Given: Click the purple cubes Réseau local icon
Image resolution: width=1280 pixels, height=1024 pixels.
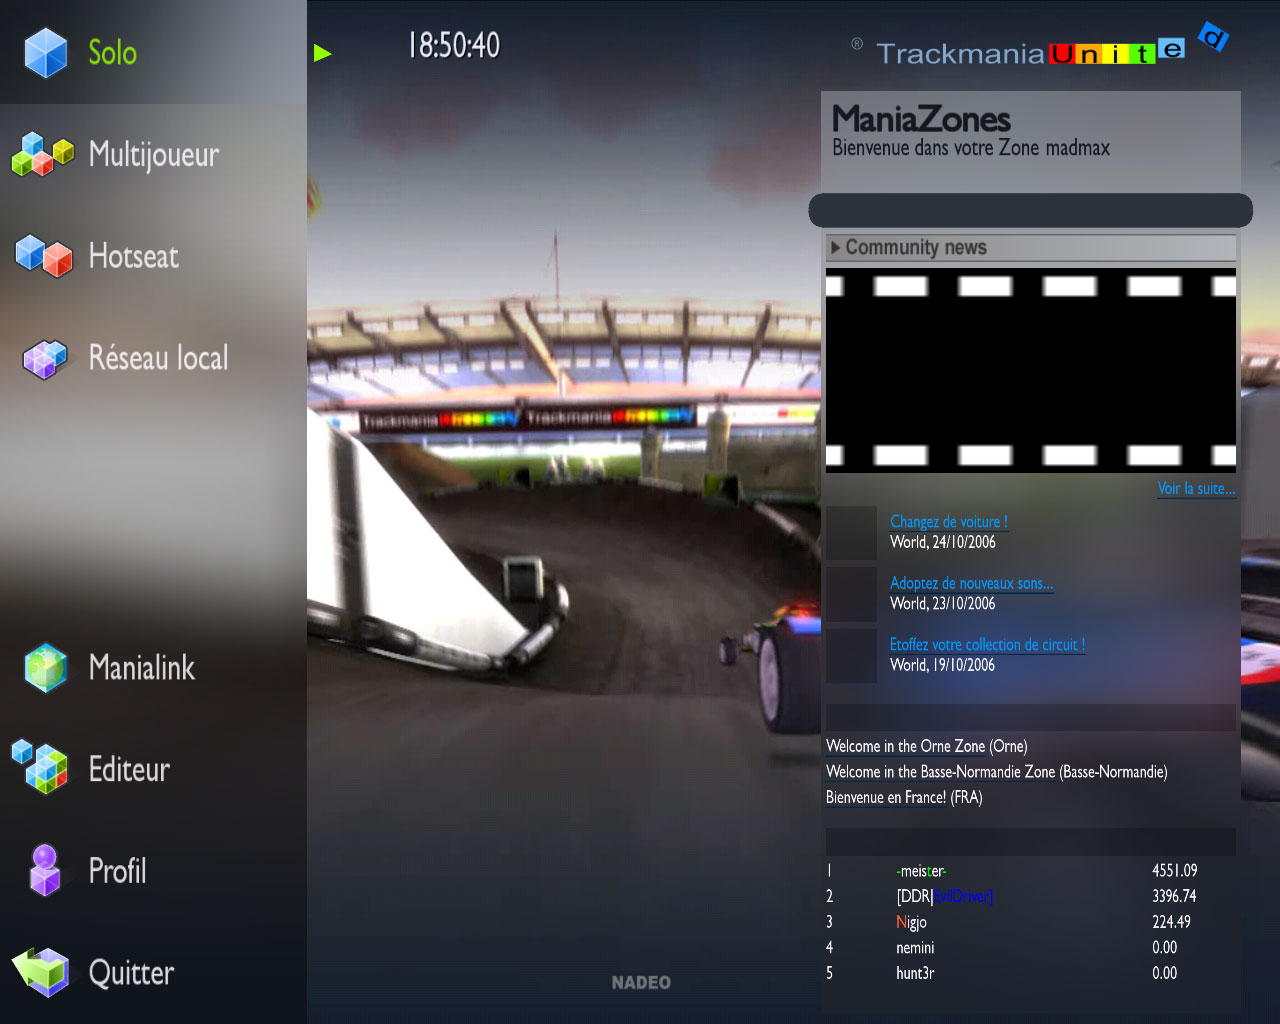Looking at the screenshot, I should (45, 358).
